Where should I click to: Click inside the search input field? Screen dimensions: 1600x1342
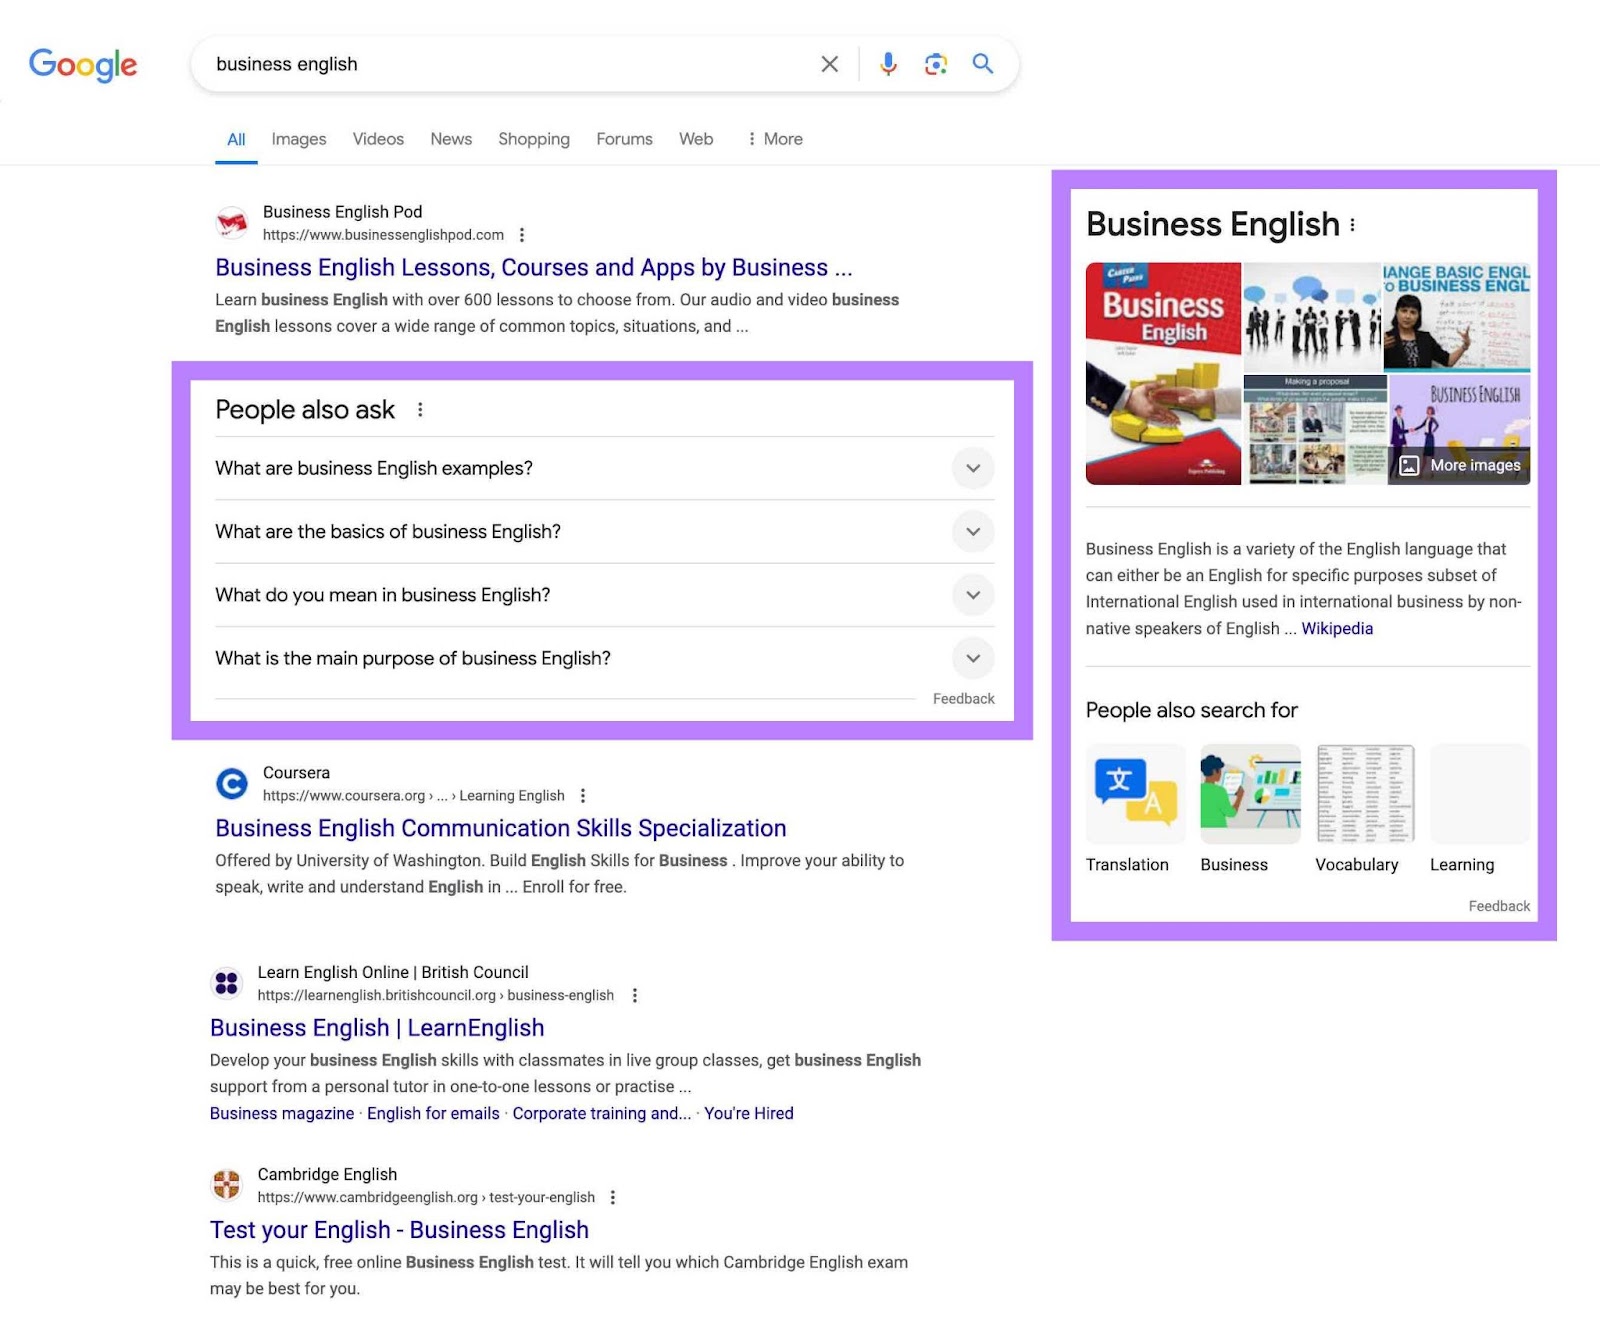click(500, 63)
